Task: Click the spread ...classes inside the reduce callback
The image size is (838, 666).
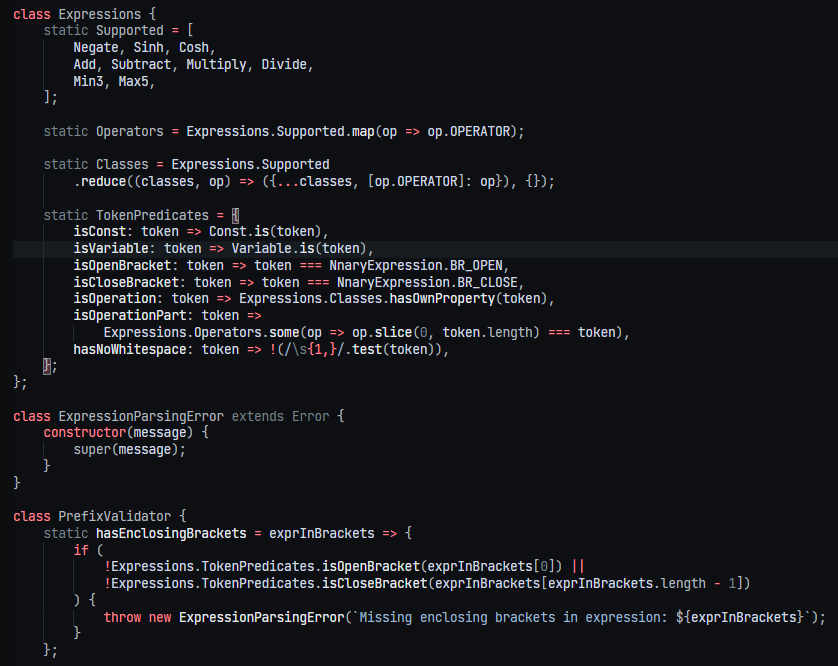Action: [314, 182]
